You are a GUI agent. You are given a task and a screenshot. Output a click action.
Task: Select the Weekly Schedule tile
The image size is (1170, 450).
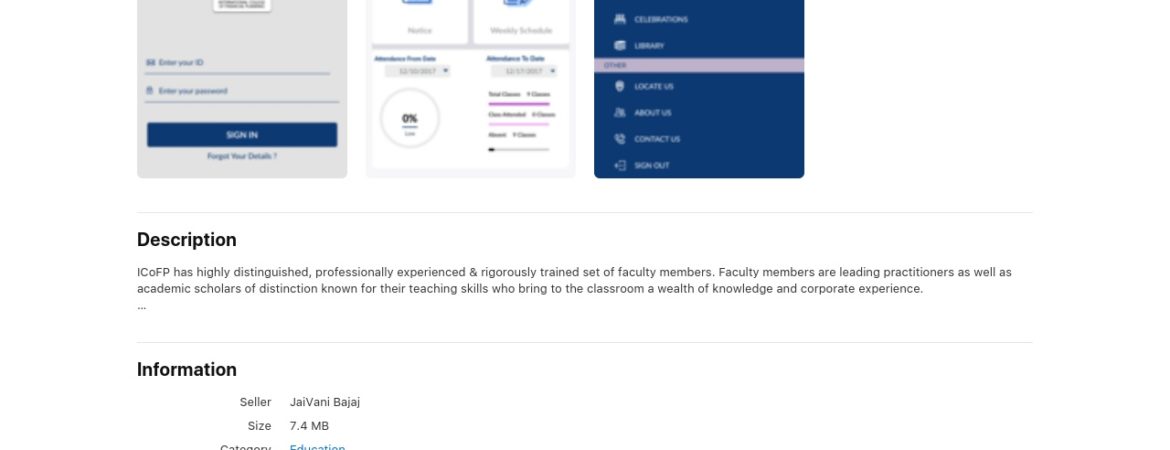click(521, 21)
